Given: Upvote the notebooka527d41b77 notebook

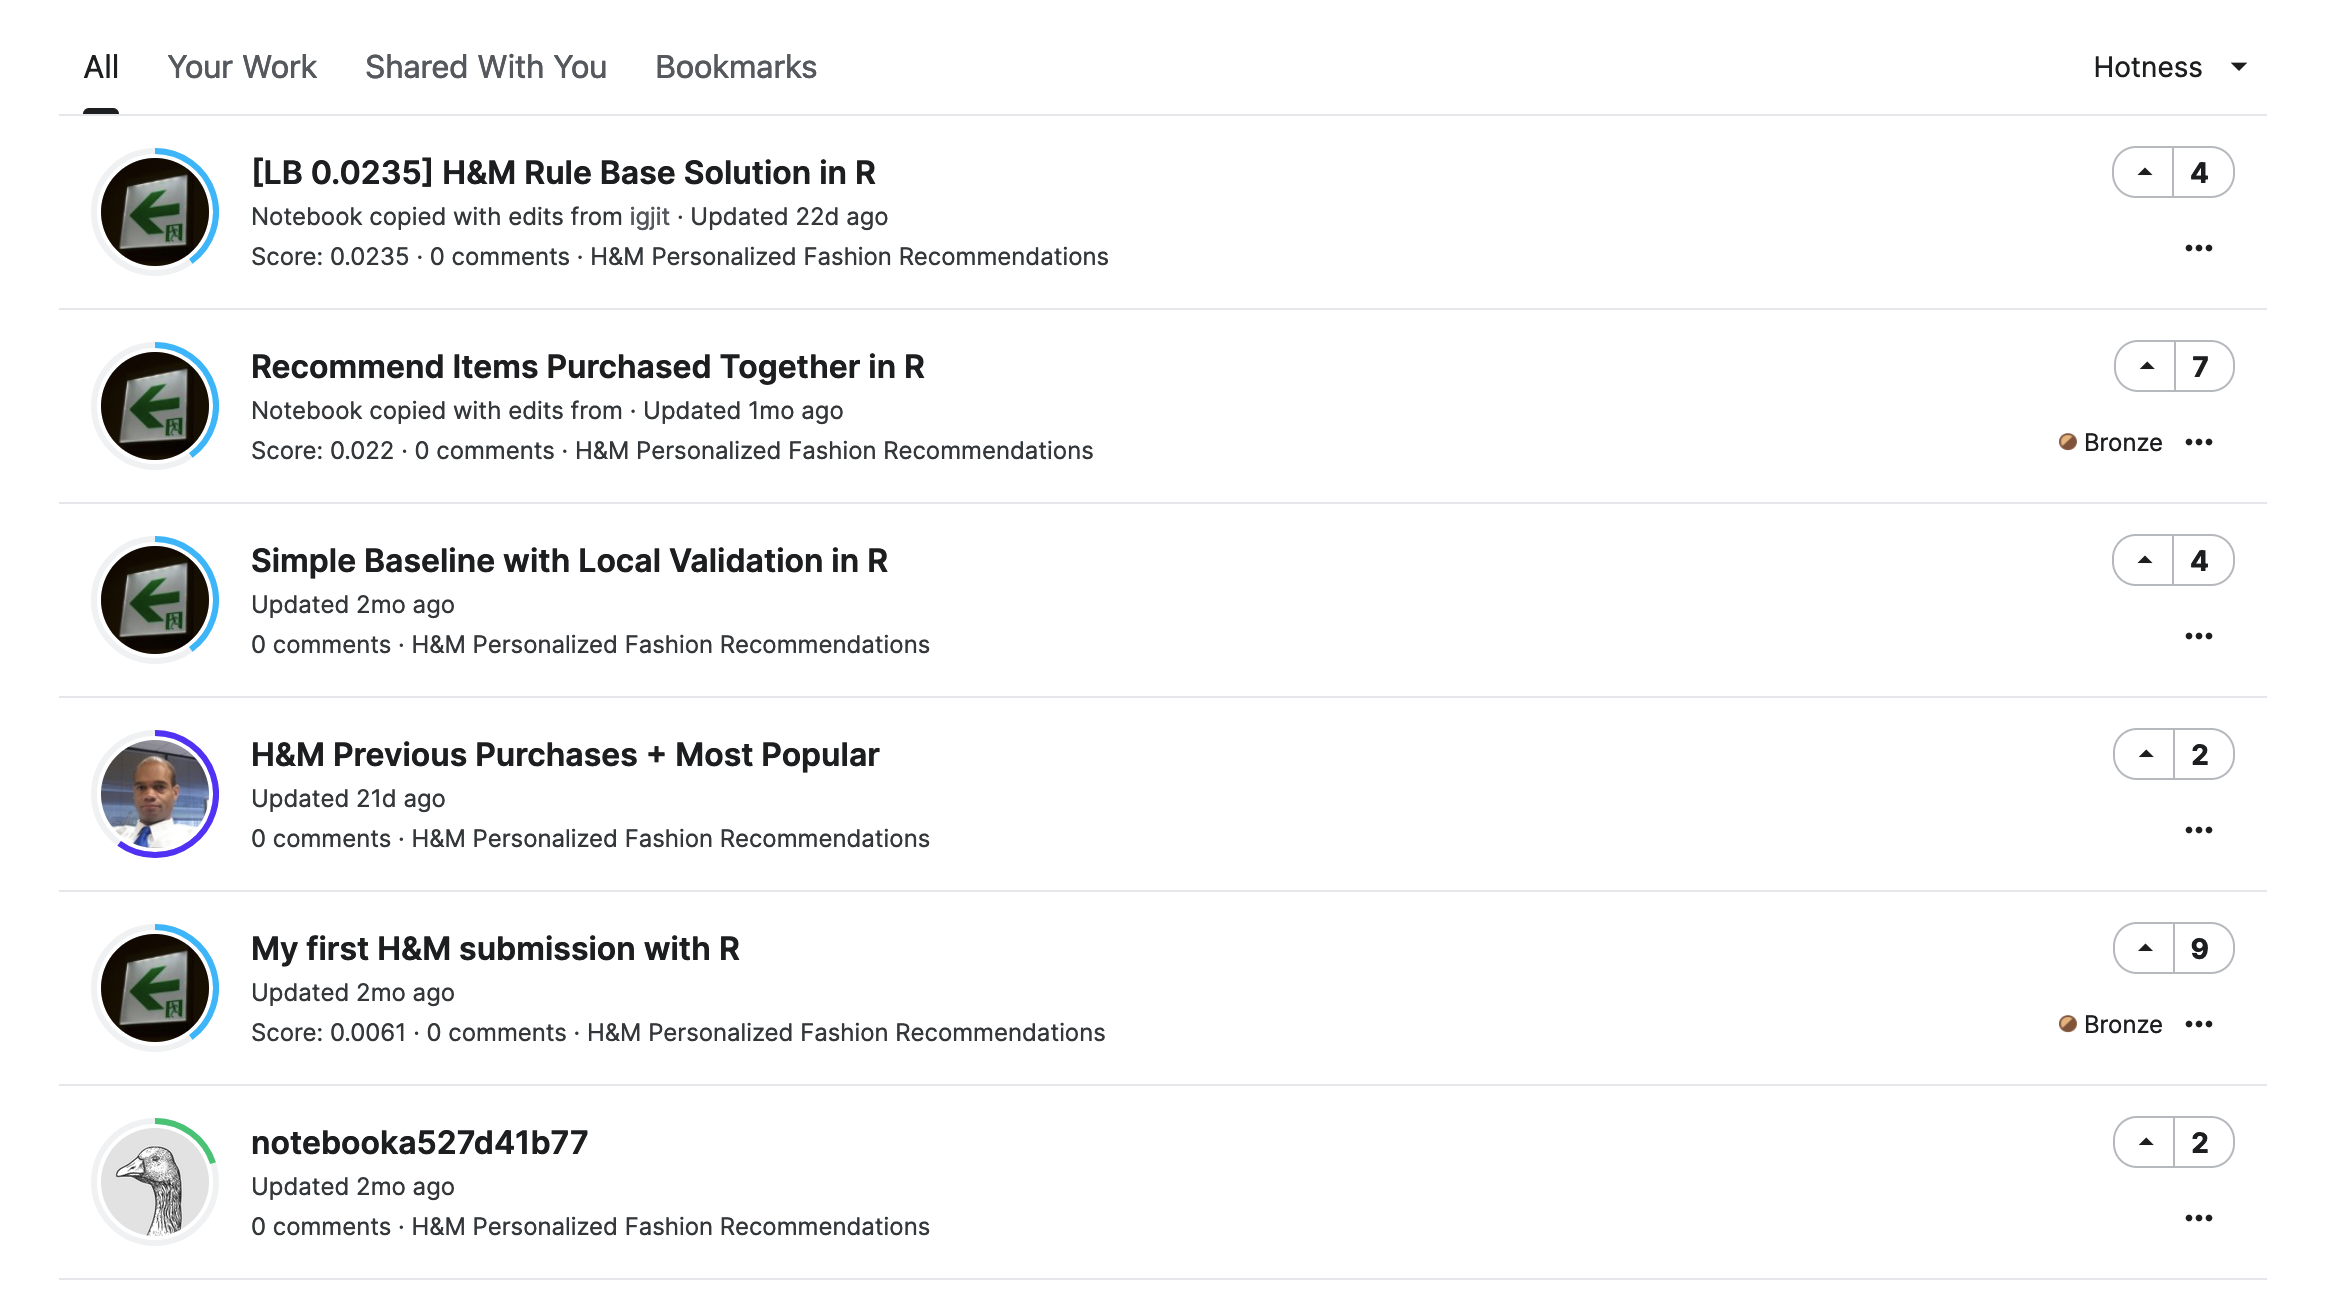Looking at the screenshot, I should pyautogui.click(x=2145, y=1143).
